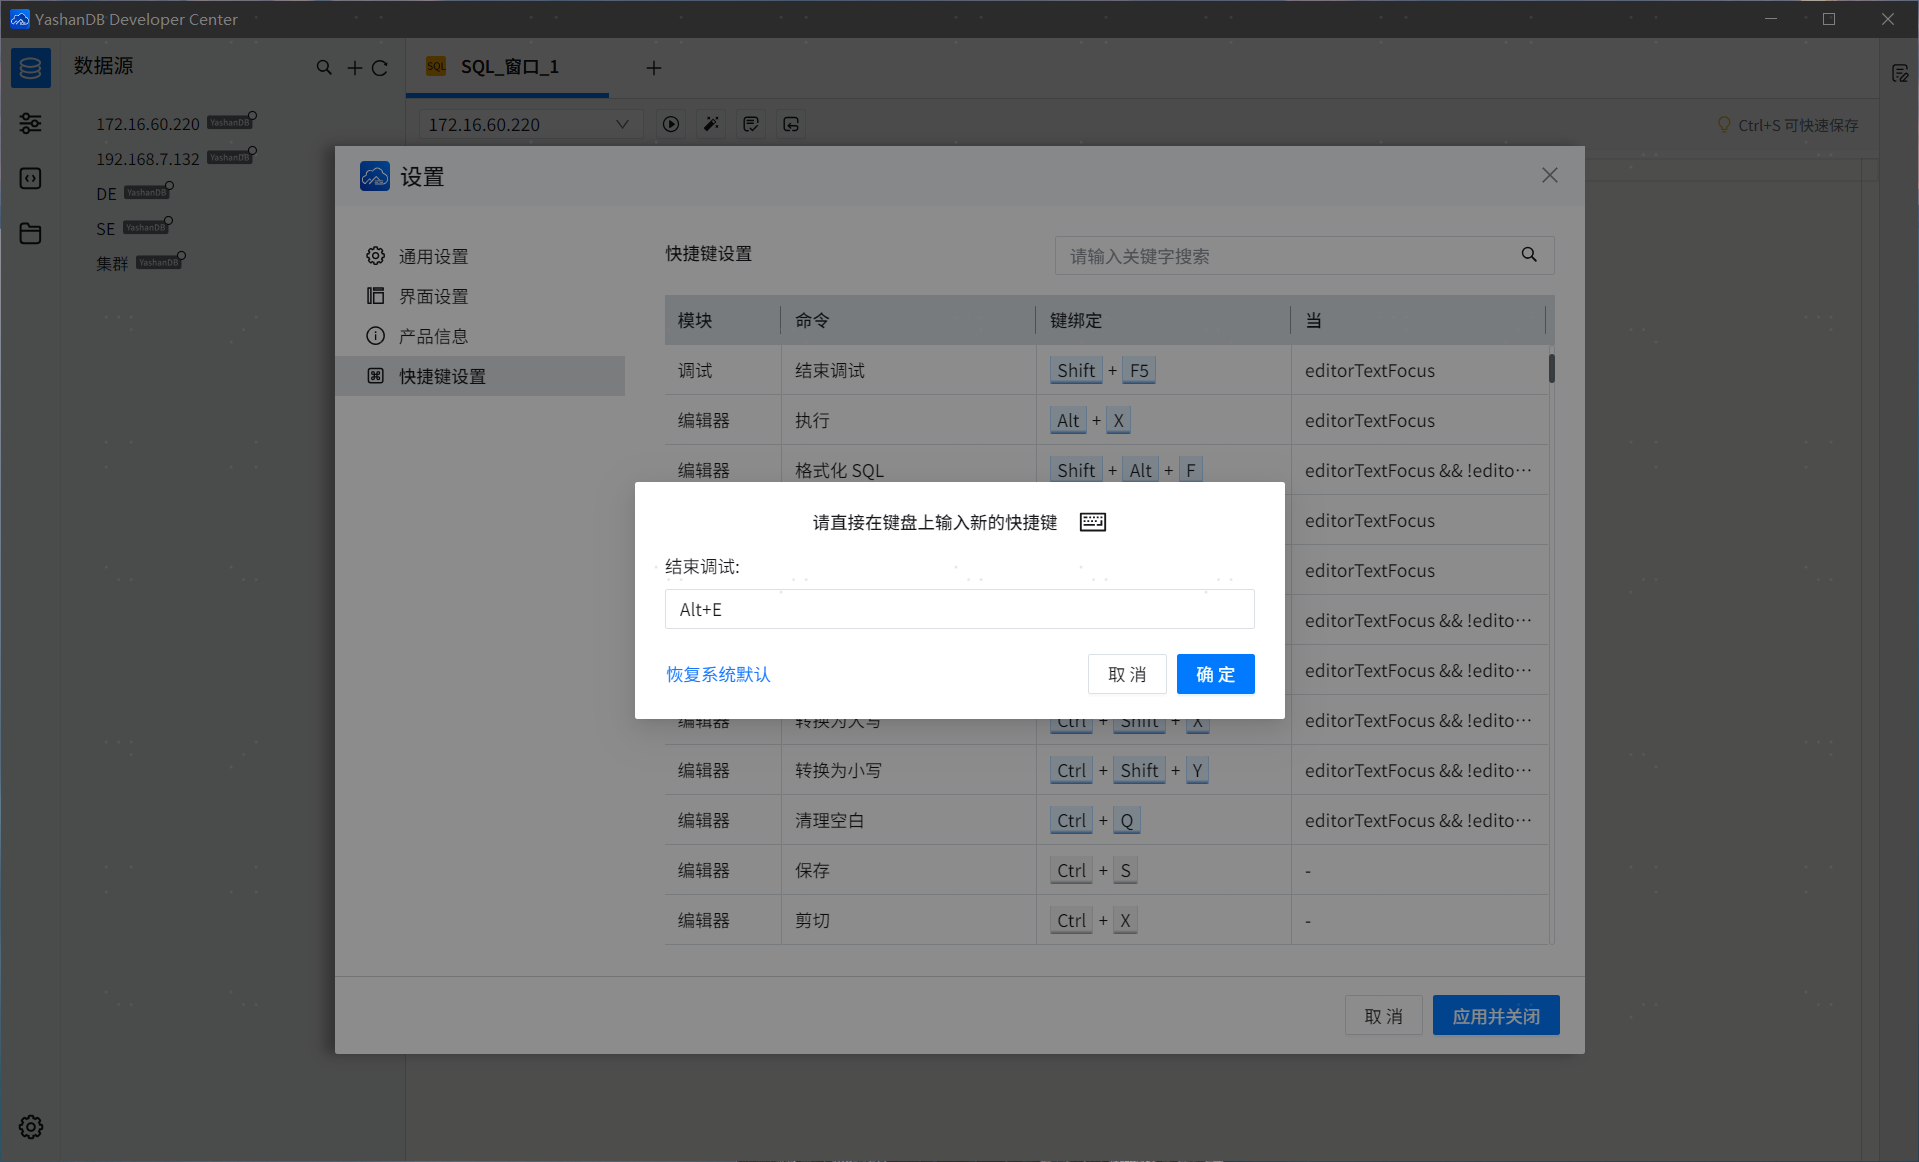
Task: Click the run SQL play icon
Action: (671, 124)
